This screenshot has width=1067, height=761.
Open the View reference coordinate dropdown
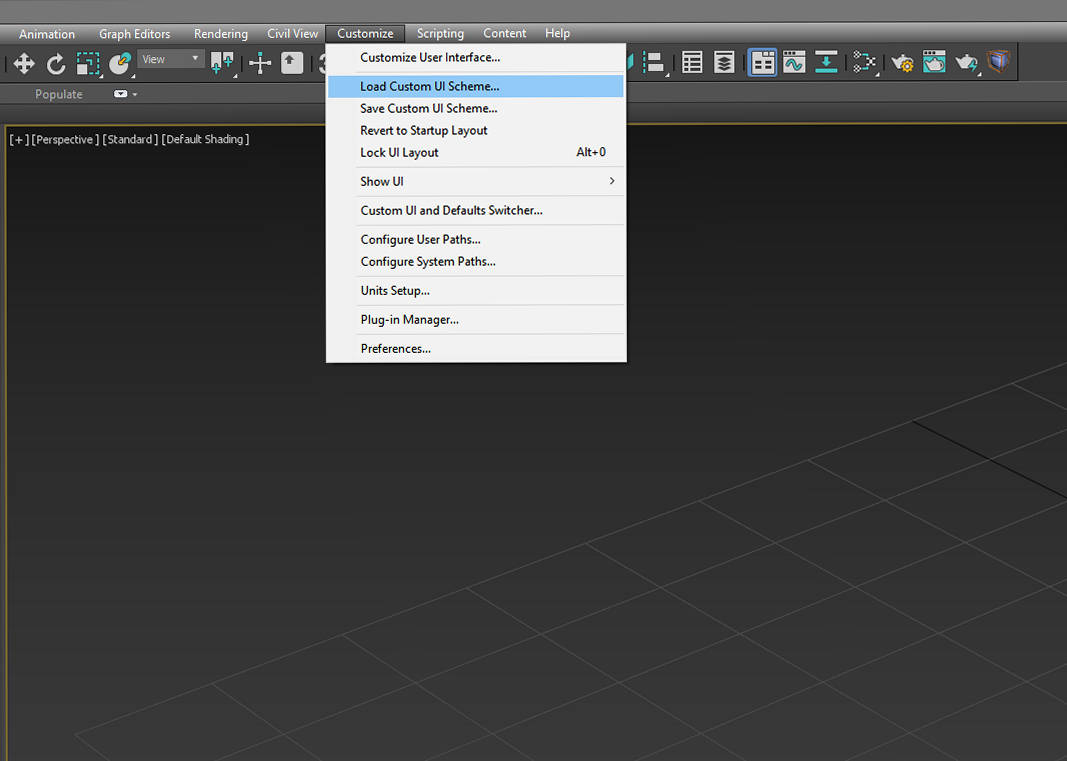pyautogui.click(x=170, y=59)
